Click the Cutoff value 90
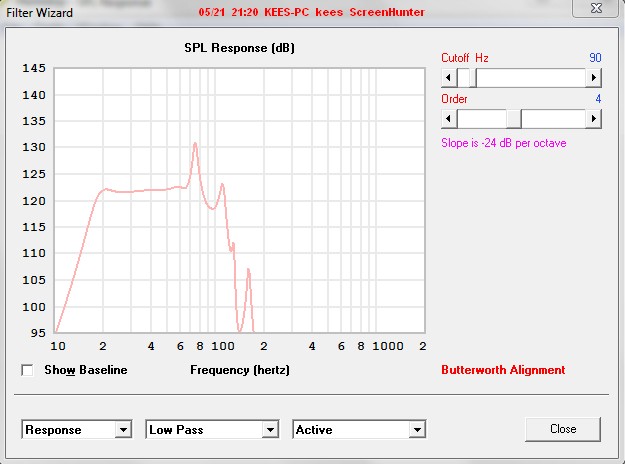Screen dimensions: 625x464 pyautogui.click(x=595, y=58)
